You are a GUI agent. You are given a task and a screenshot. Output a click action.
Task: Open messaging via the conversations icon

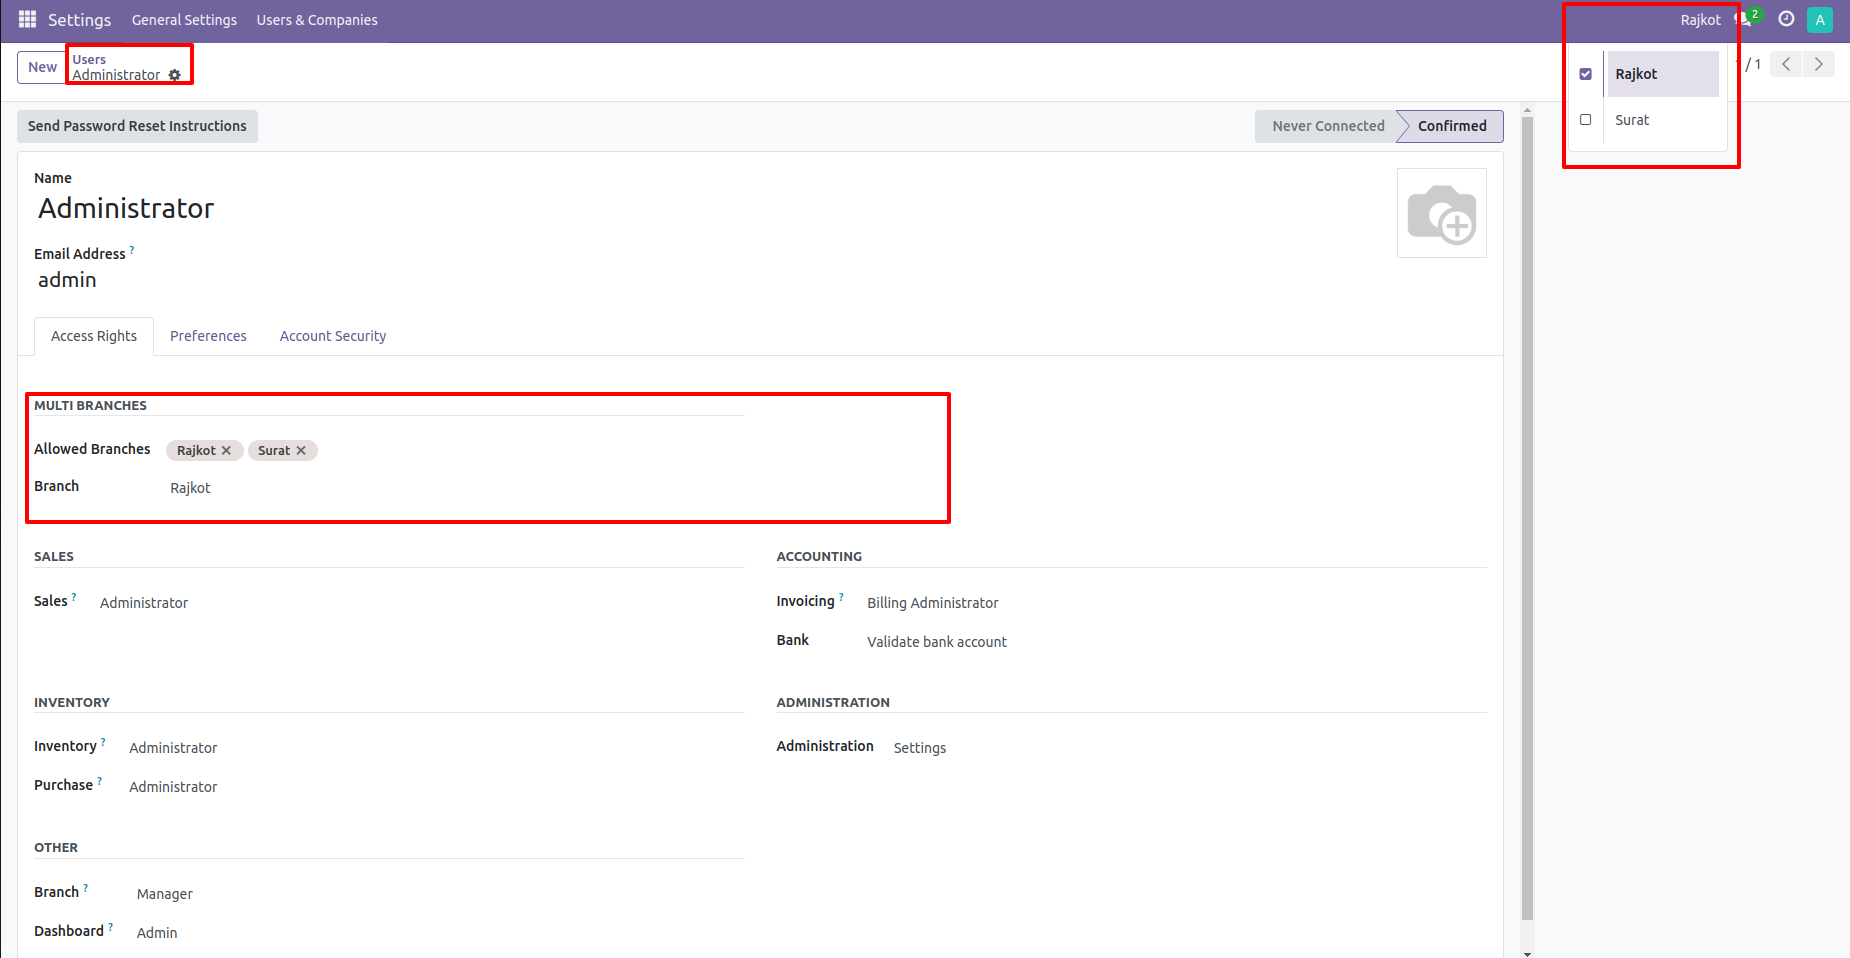(1743, 19)
